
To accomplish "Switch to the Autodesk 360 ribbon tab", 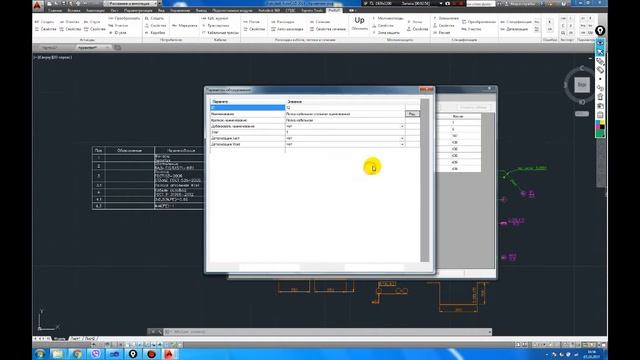I will [269, 11].
